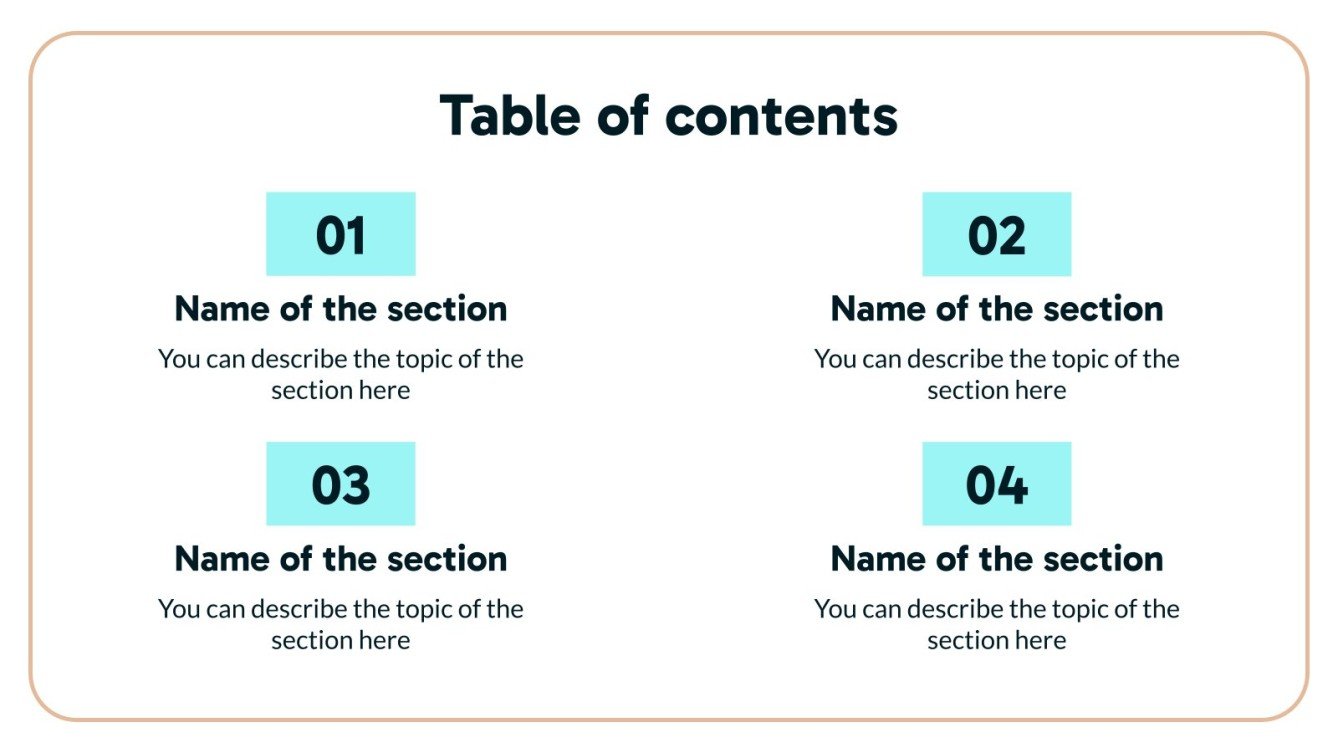The height and width of the screenshot is (753, 1338).
Task: Click the section name under 01
Action: click(x=340, y=309)
